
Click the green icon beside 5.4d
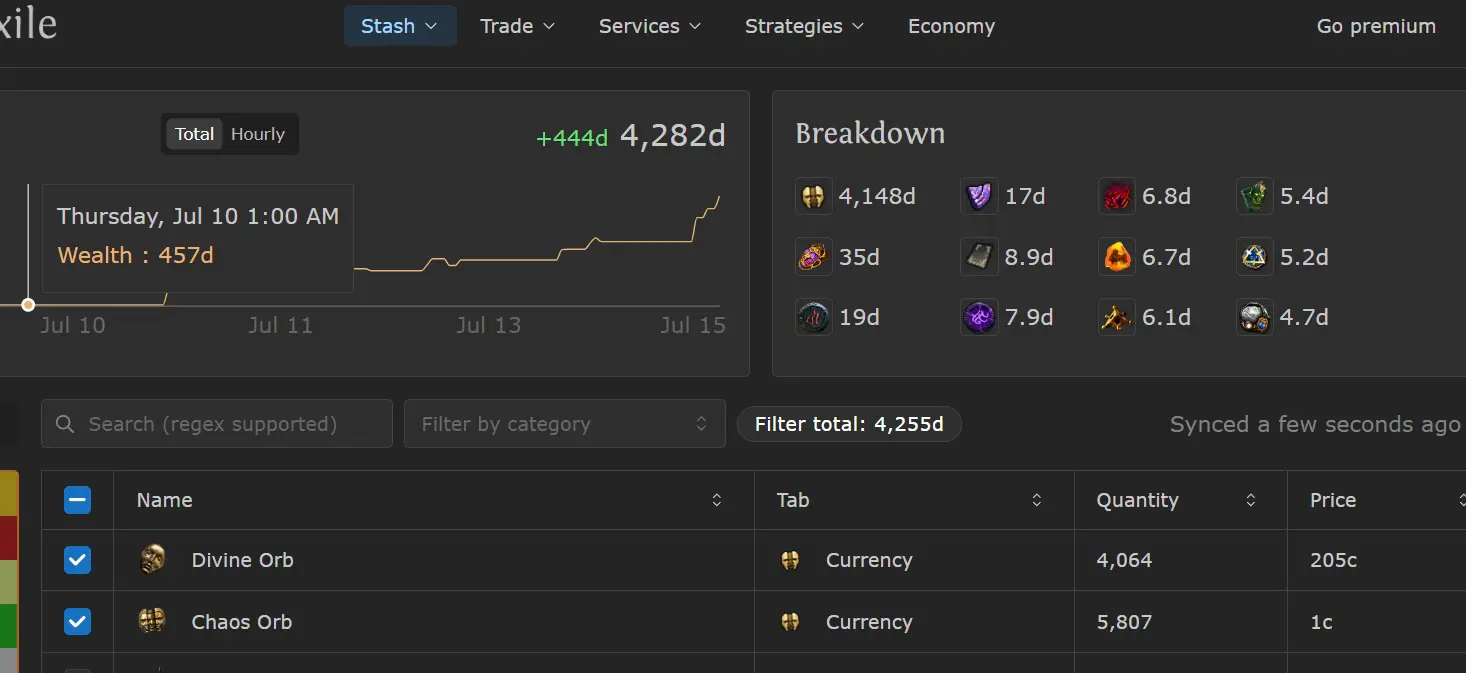tap(1254, 196)
